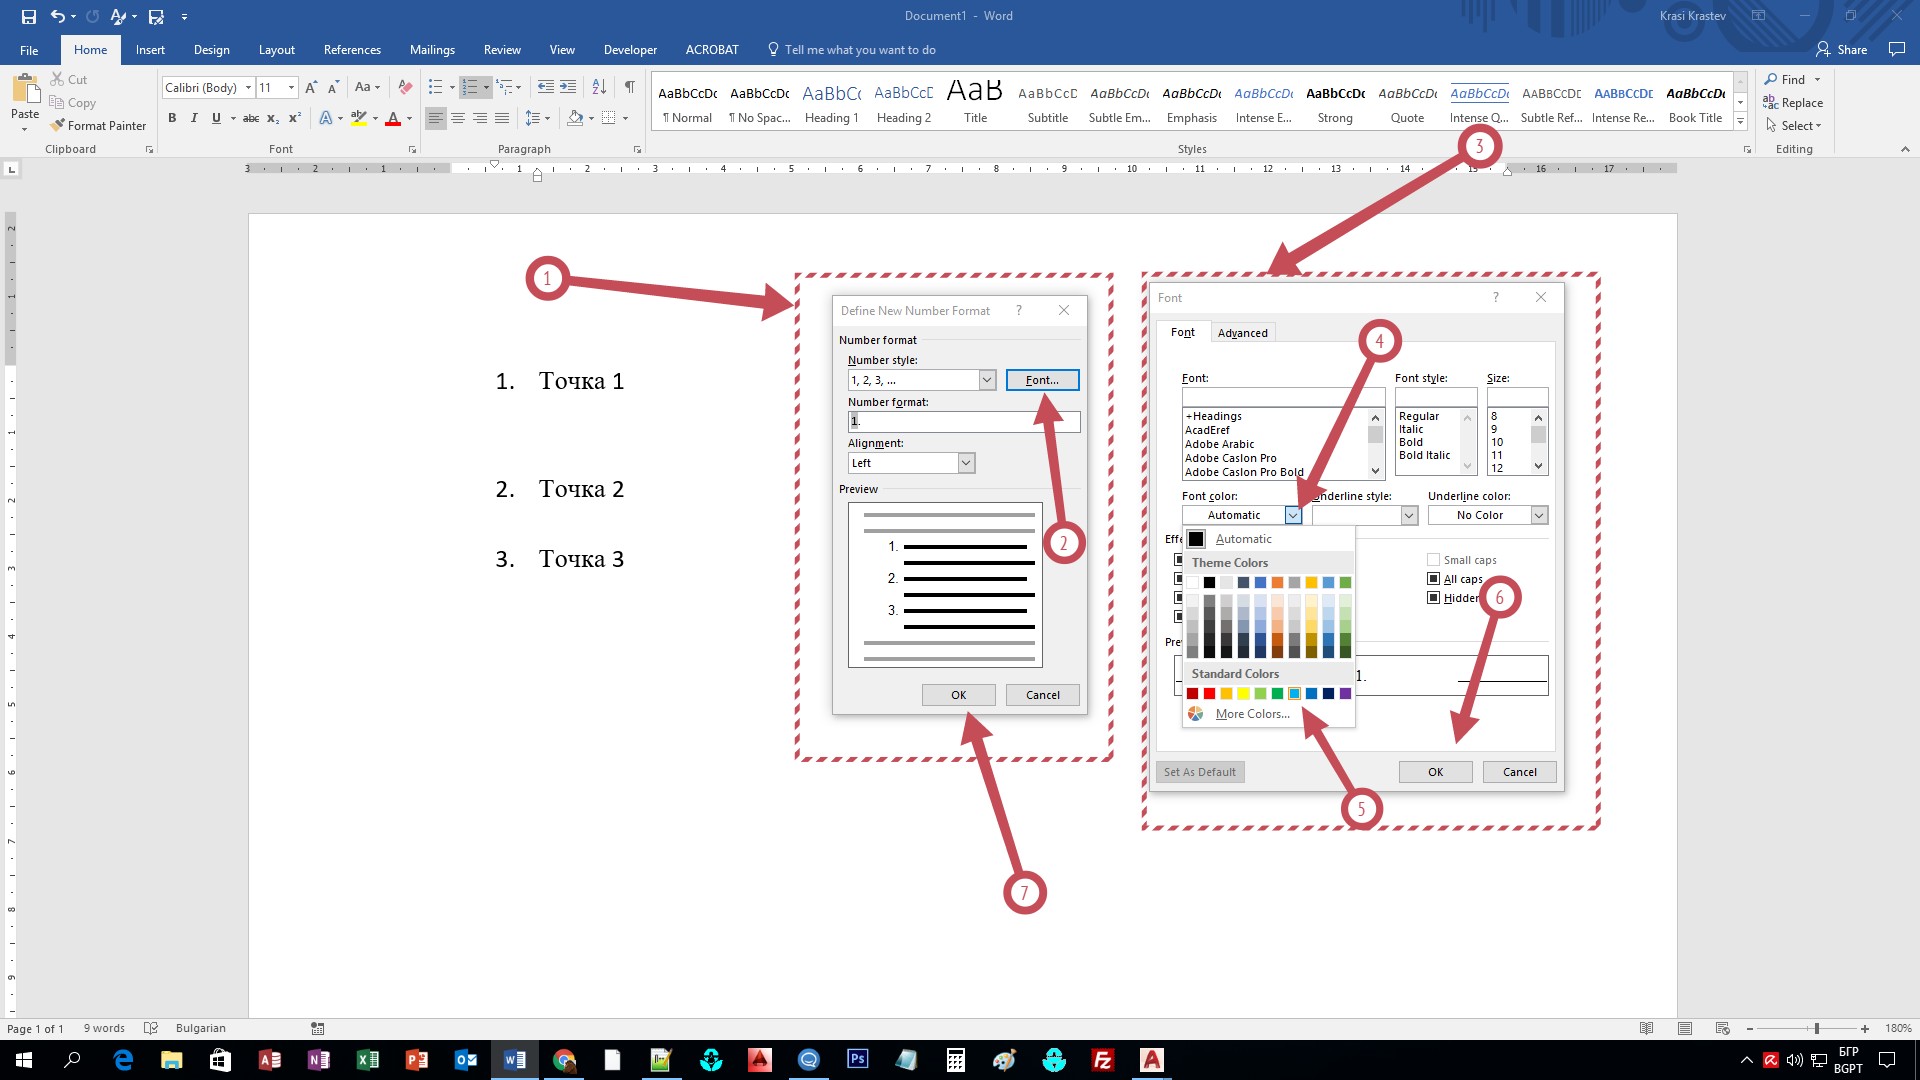Toggle the All caps checkbox
Viewport: 1920px width, 1080px height.
pyautogui.click(x=1433, y=579)
